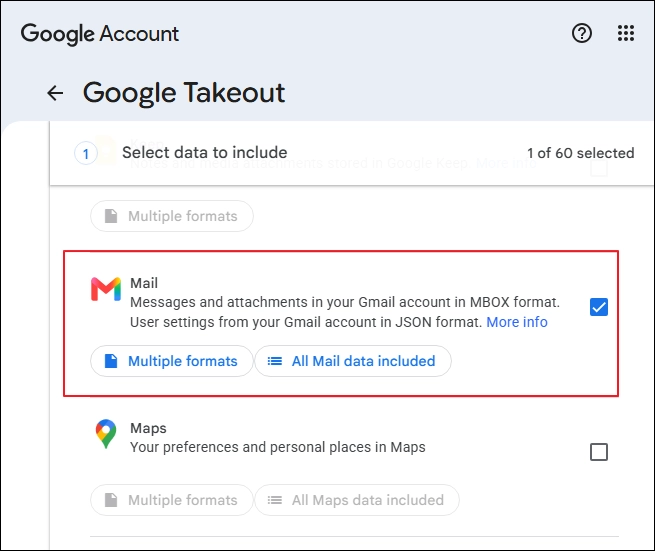The width and height of the screenshot is (655, 551).
Task: Click 'Select data to include' heading
Action: tap(205, 152)
